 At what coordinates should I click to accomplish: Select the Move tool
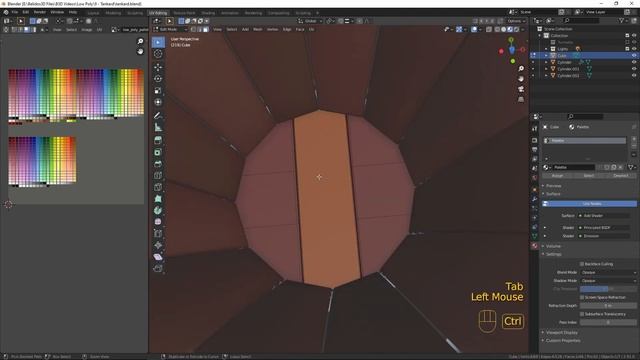158,67
